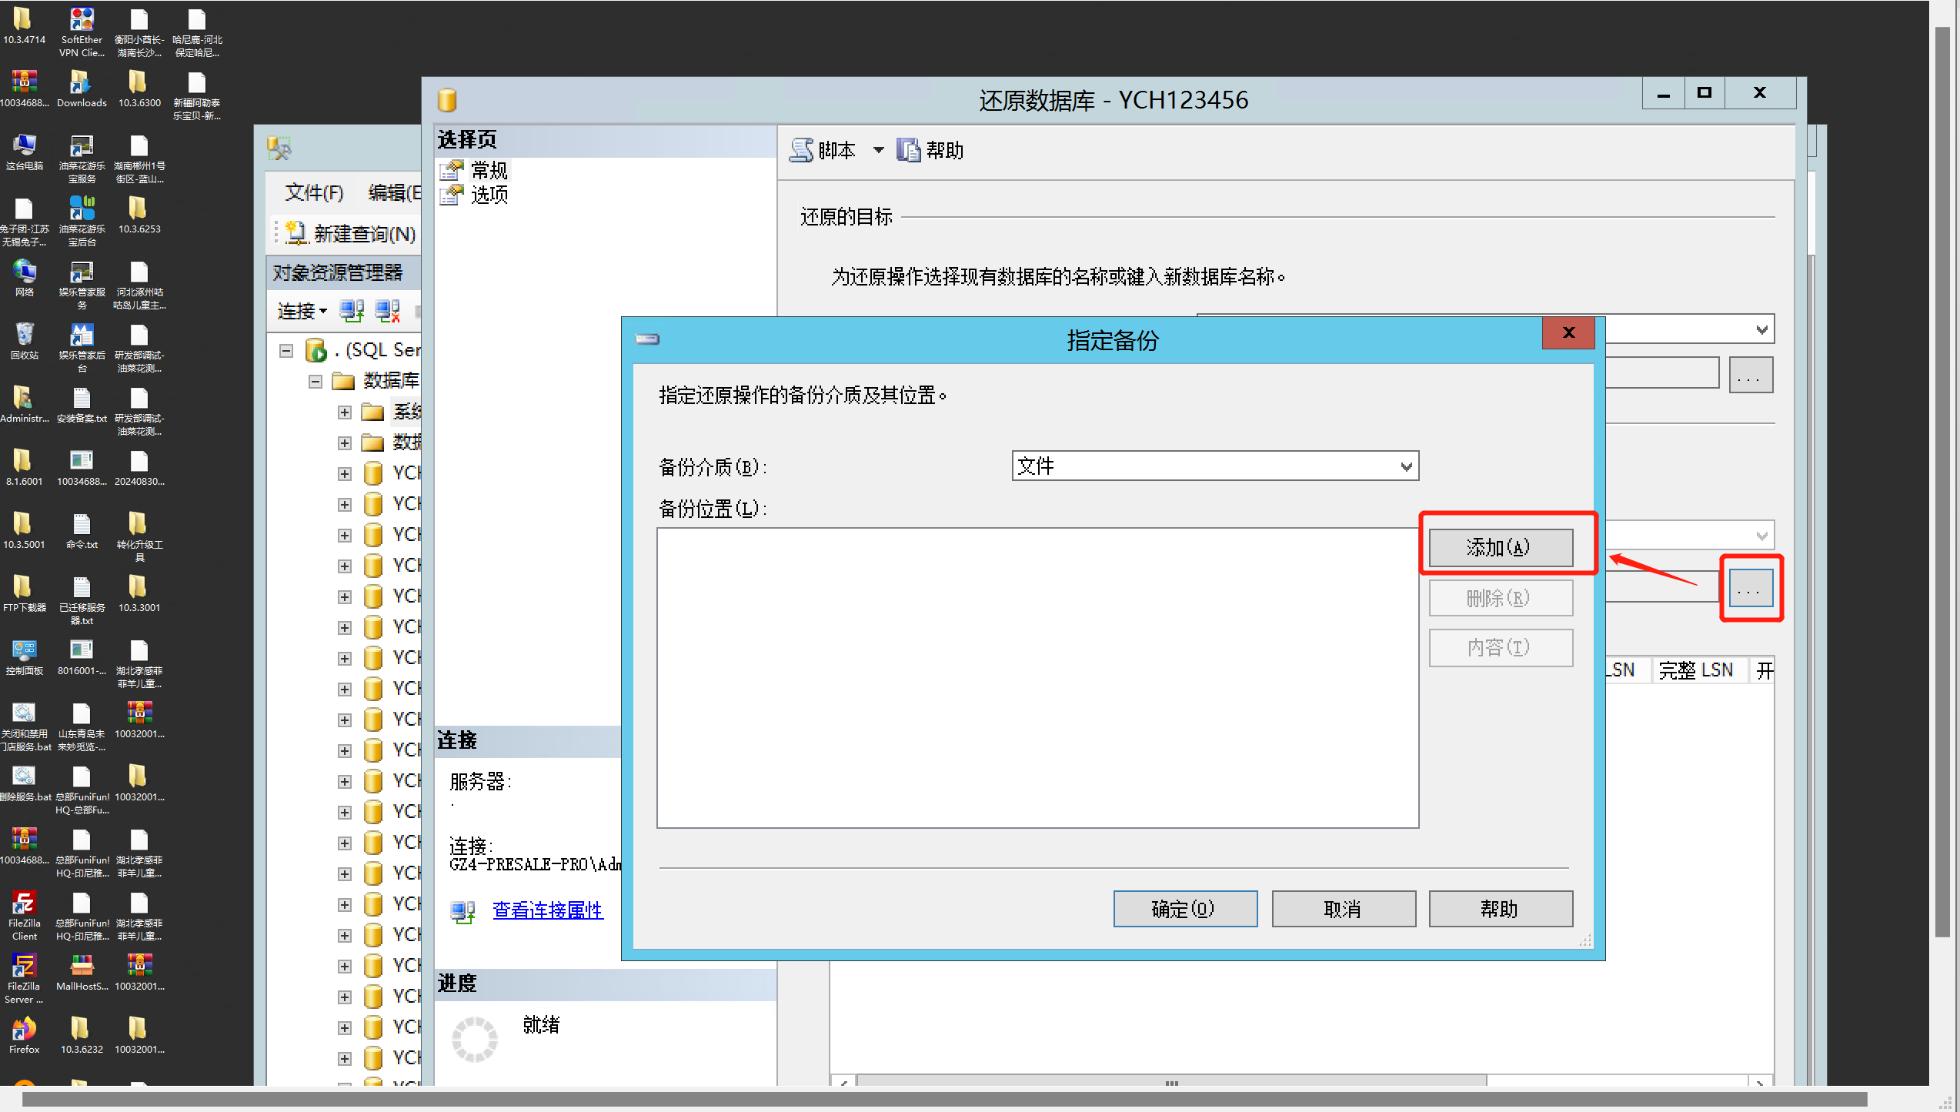This screenshot has height=1112, width=1960.
Task: Open the 10.3.4714 folder
Action: (24, 25)
